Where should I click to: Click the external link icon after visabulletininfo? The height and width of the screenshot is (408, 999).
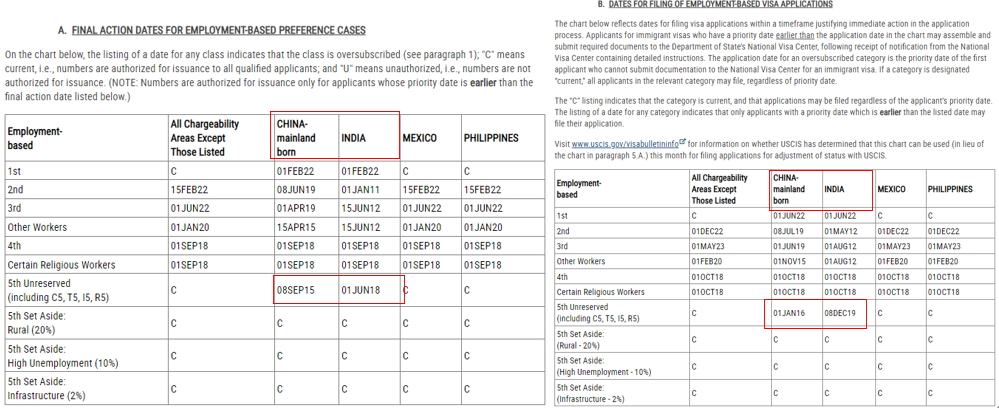682,141
